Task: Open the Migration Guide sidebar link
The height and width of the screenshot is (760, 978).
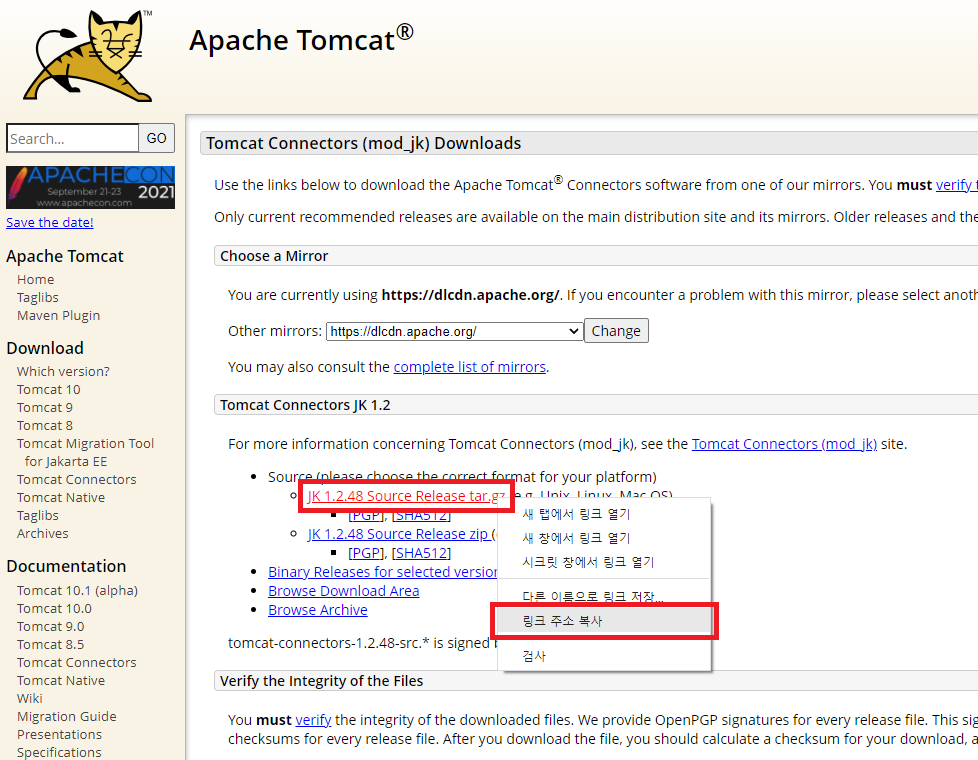Action: (x=67, y=716)
